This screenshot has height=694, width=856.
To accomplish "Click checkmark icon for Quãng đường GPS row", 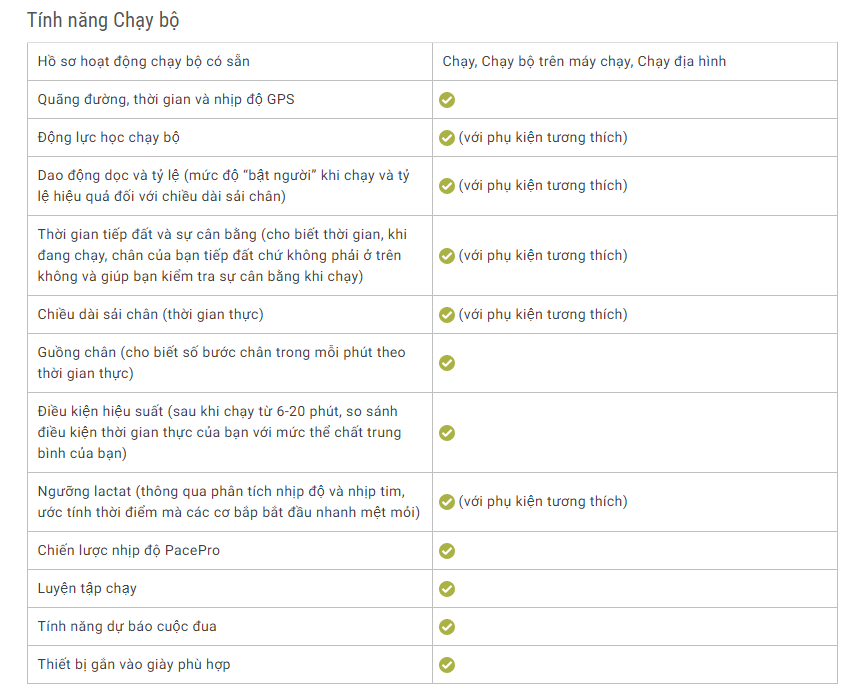I will pyautogui.click(x=447, y=100).
